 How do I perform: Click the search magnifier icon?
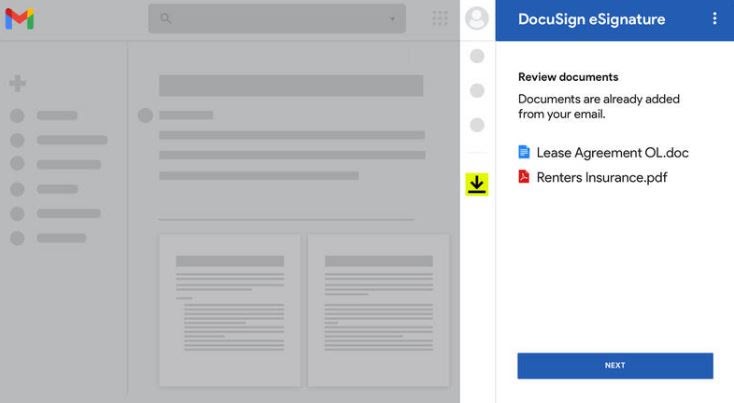point(166,18)
